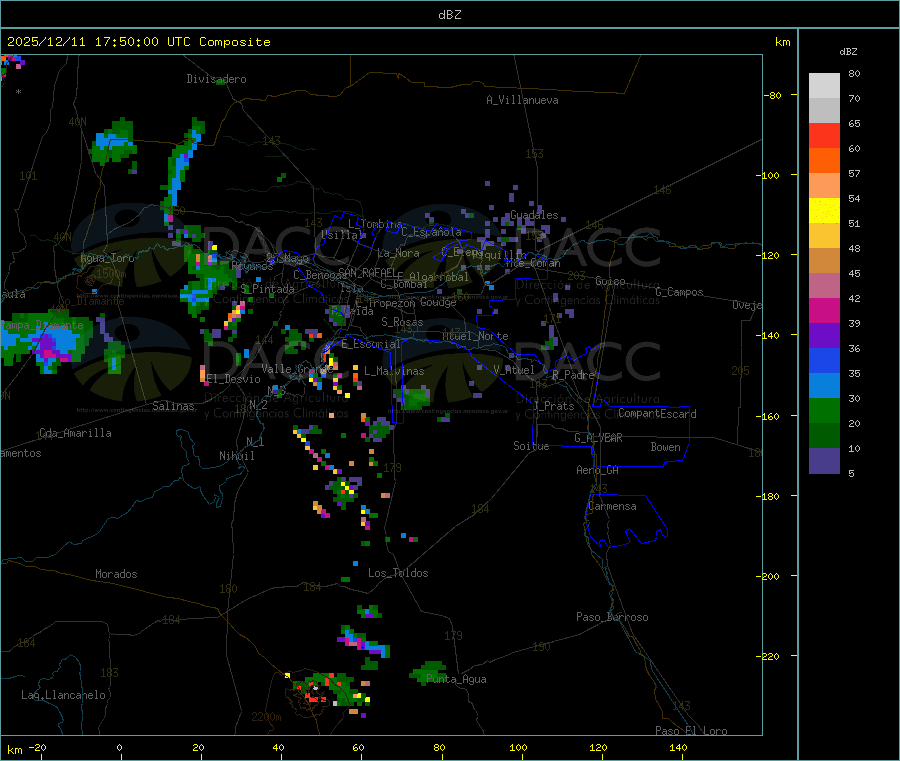The width and height of the screenshot is (900, 761).
Task: Click the CompartEscard label
Action: point(657,414)
